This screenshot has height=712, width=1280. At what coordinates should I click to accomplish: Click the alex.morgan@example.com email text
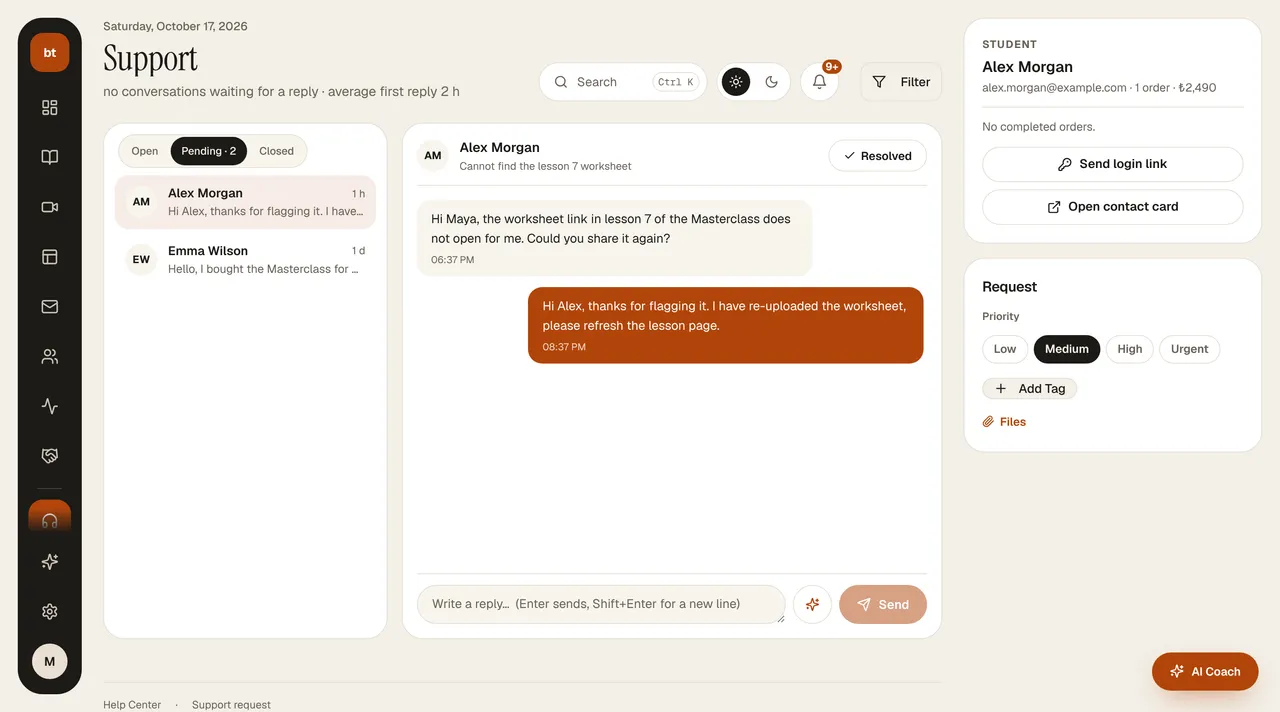(x=1054, y=88)
